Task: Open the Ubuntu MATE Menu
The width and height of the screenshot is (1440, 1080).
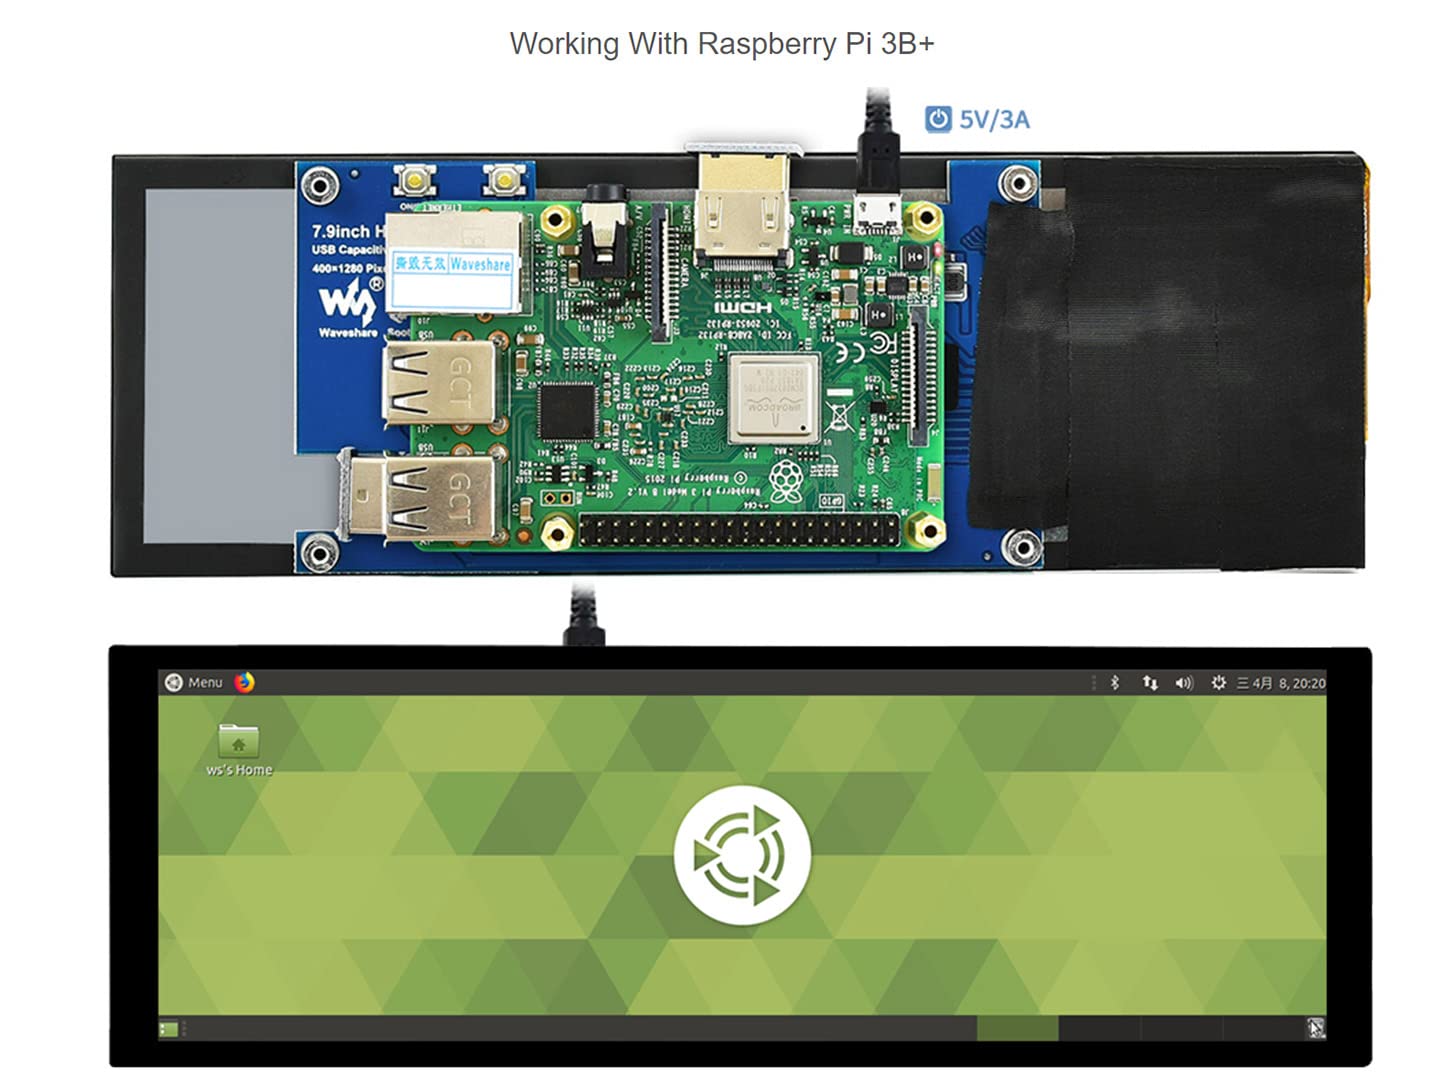Action: (x=194, y=682)
